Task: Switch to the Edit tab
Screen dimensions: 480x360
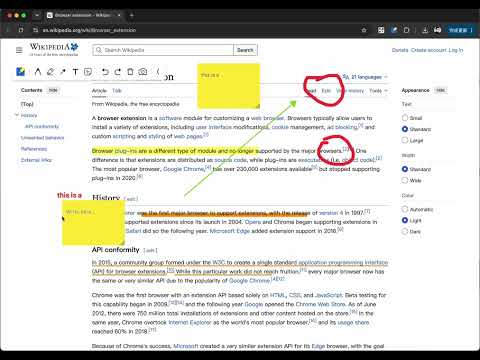Action: [x=326, y=91]
